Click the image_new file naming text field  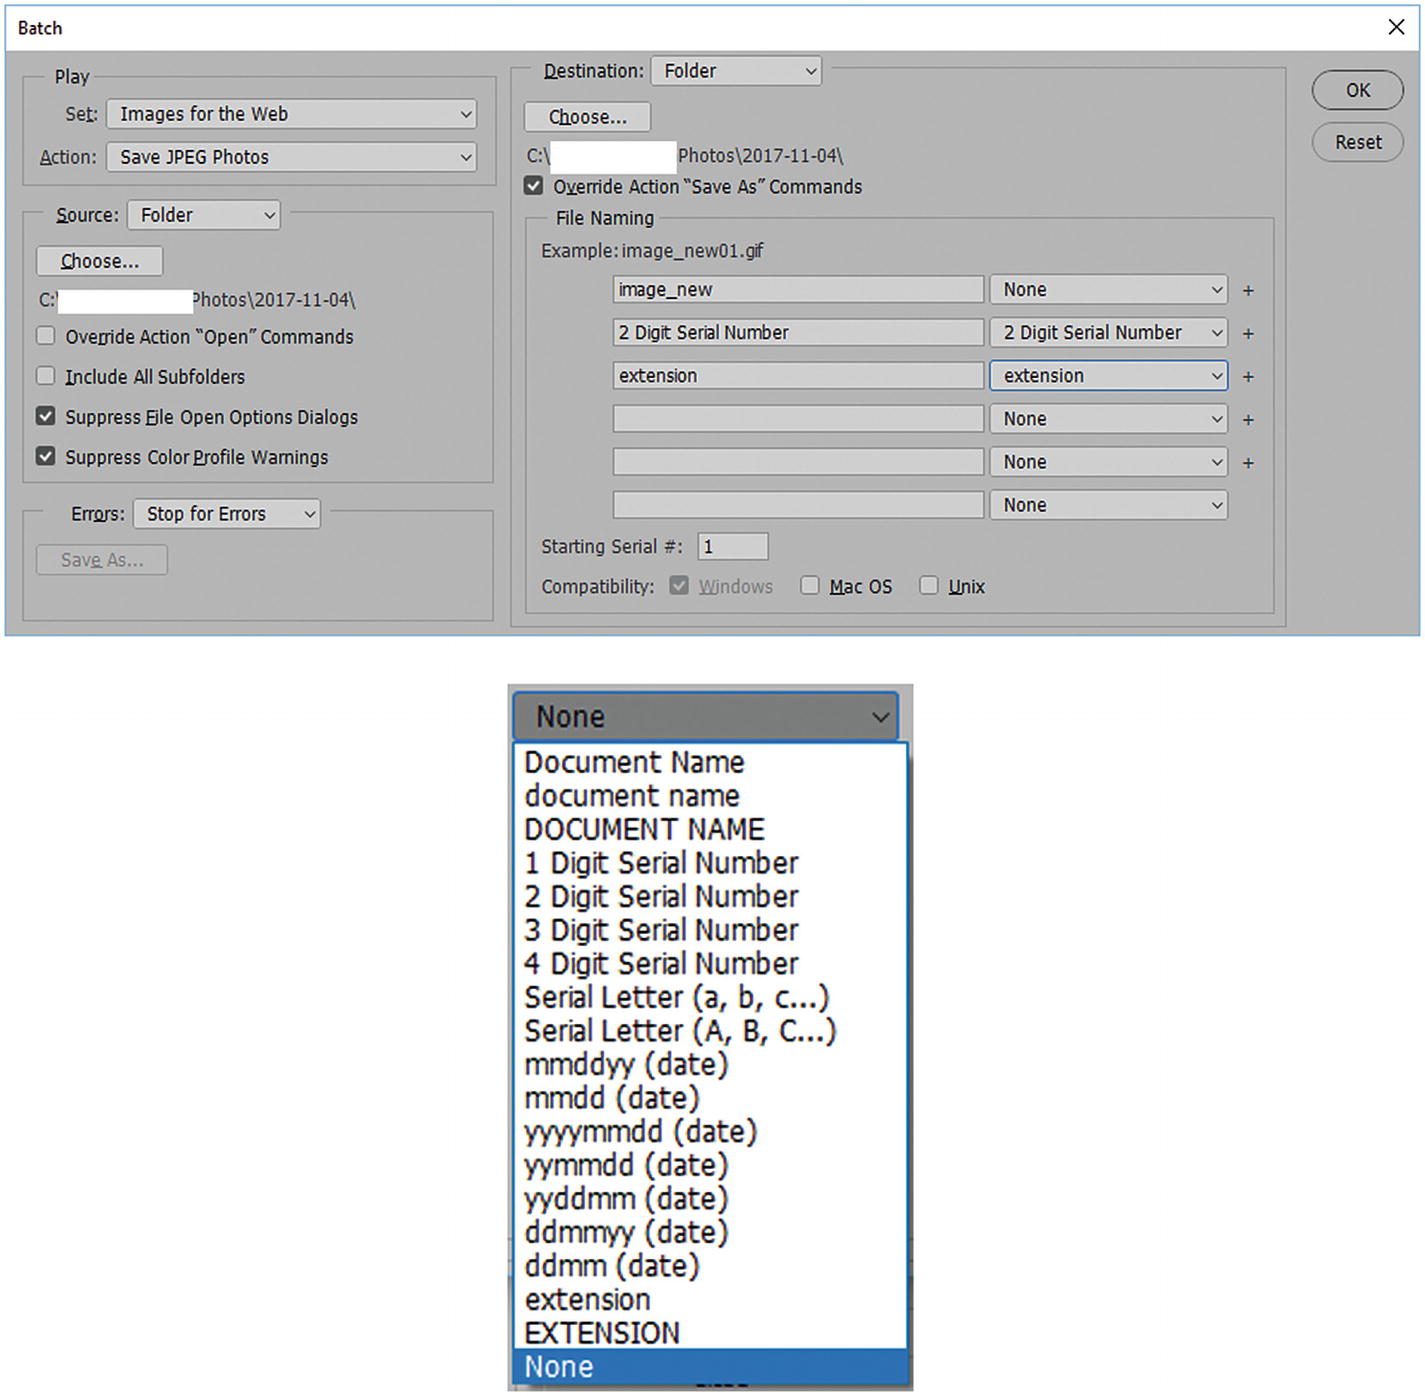click(x=798, y=290)
